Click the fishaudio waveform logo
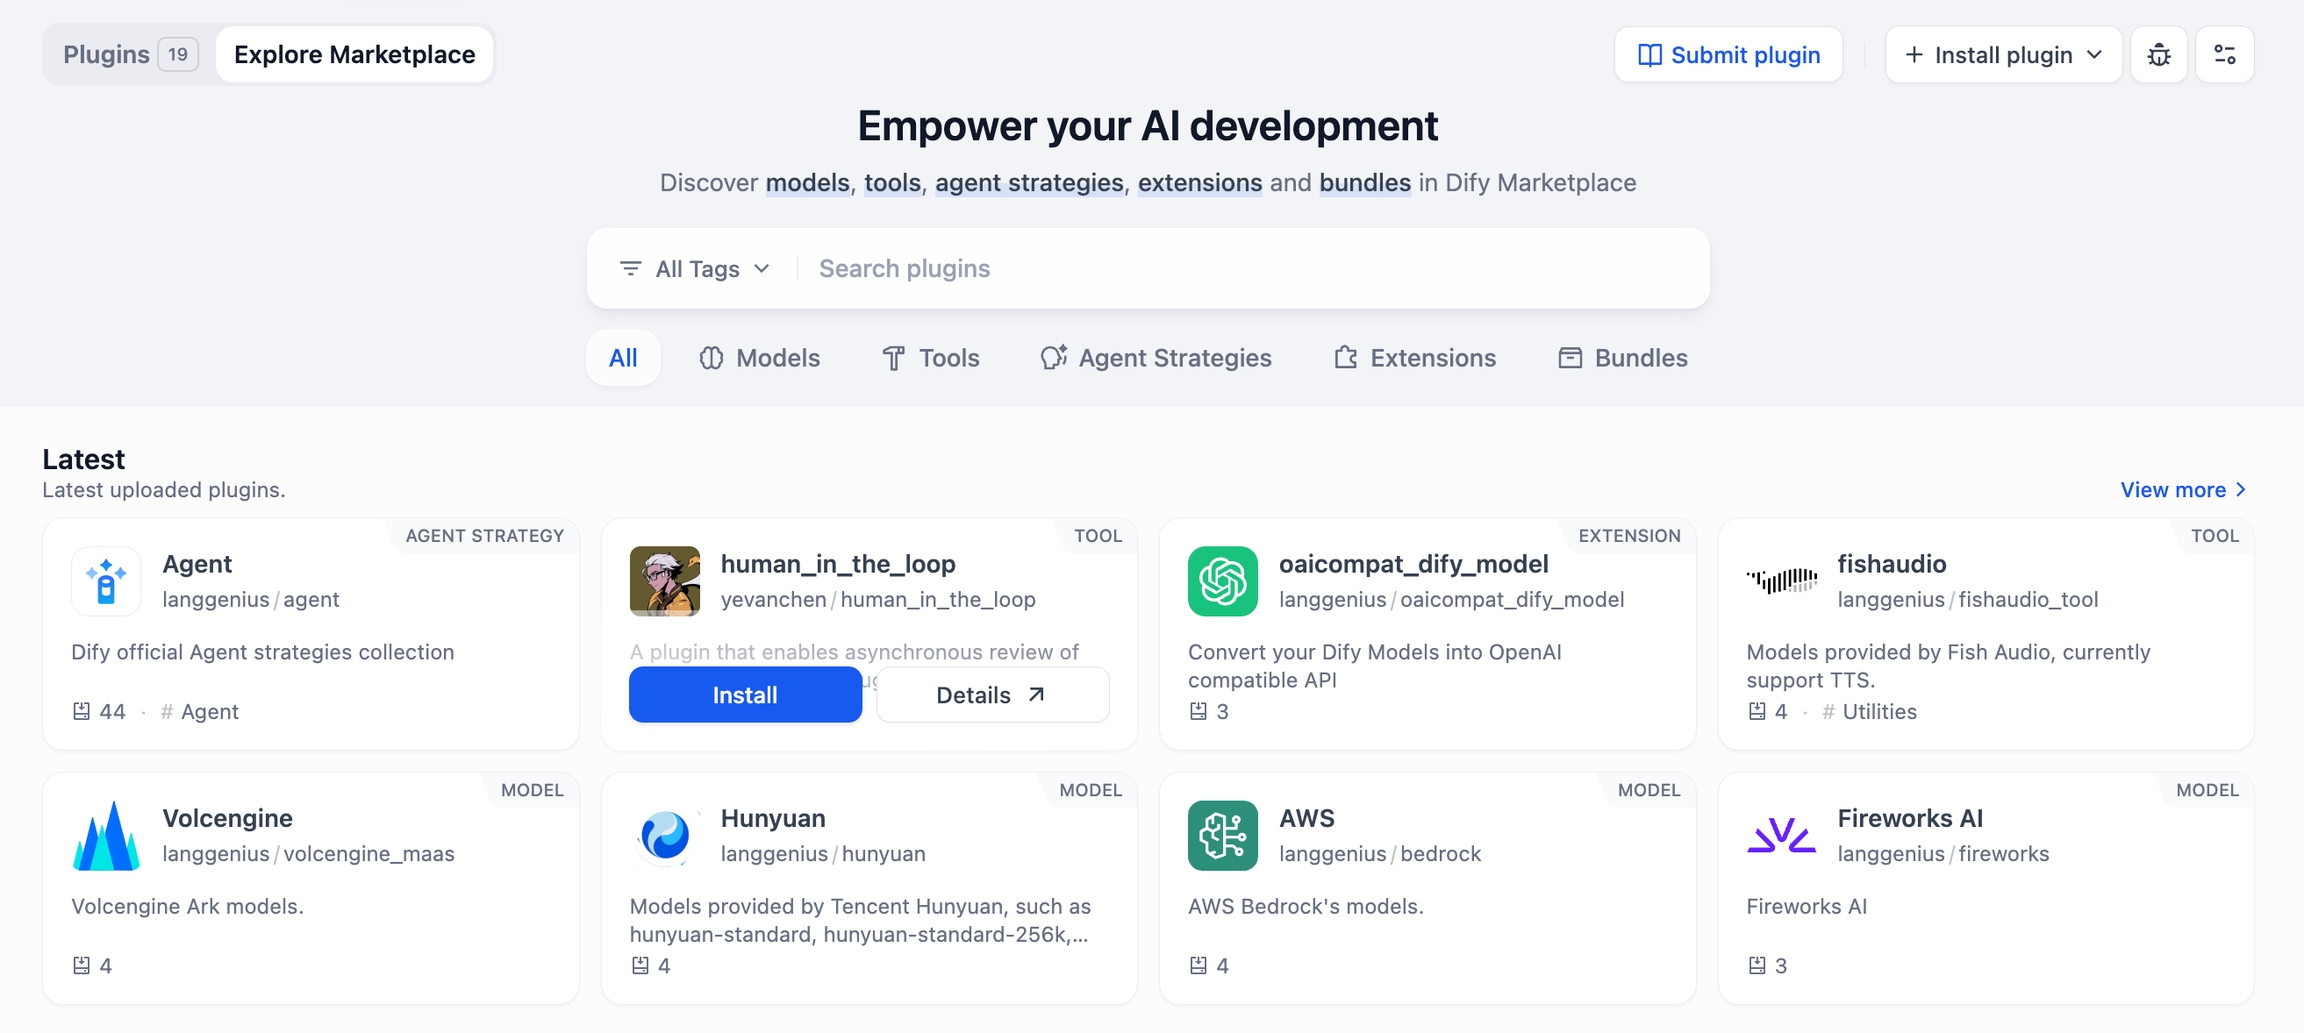 (x=1781, y=581)
